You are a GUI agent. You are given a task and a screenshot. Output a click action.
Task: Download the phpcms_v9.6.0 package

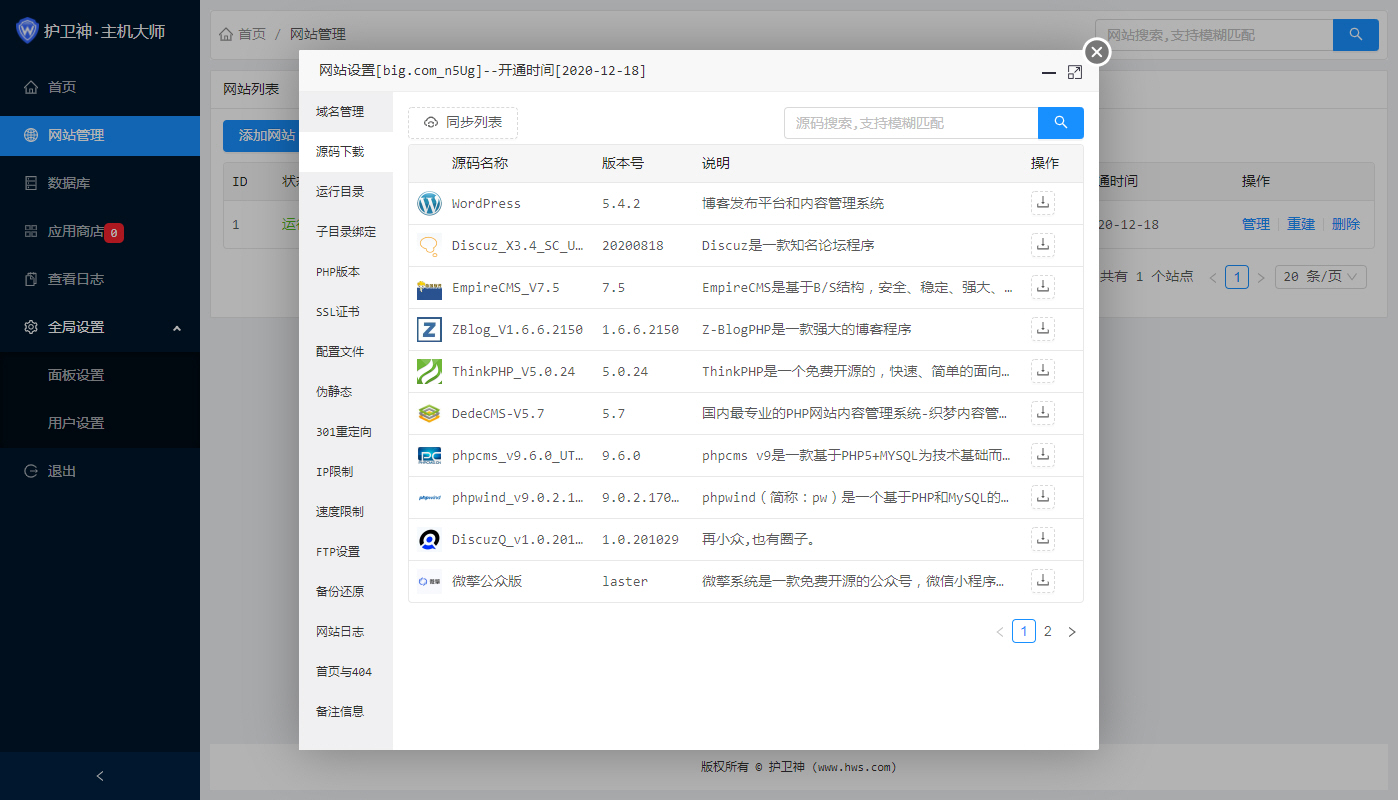click(1043, 455)
